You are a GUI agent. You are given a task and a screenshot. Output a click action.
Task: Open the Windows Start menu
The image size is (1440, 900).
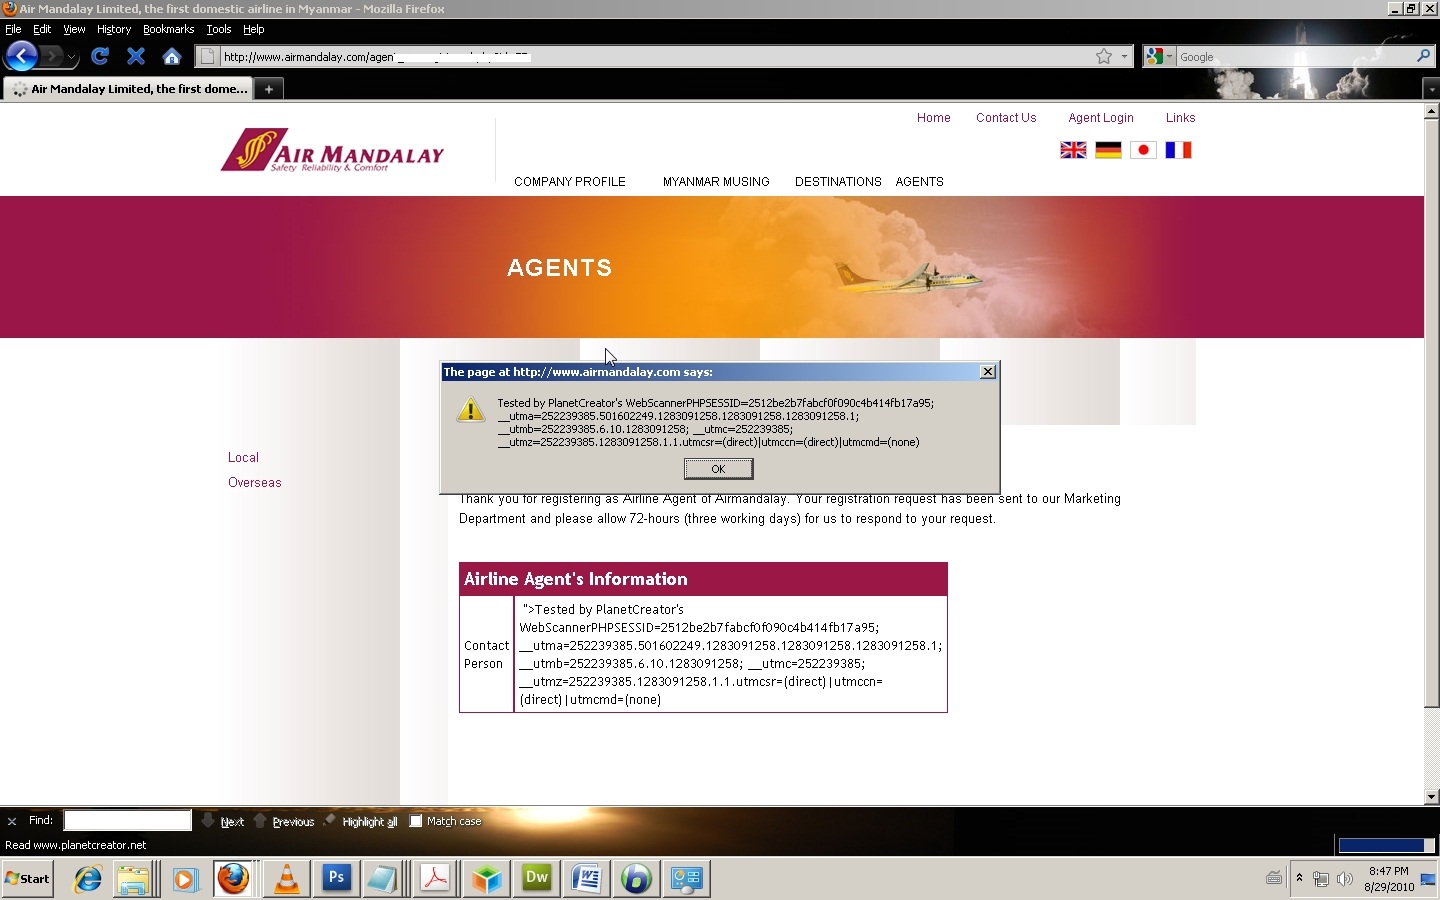coord(28,879)
